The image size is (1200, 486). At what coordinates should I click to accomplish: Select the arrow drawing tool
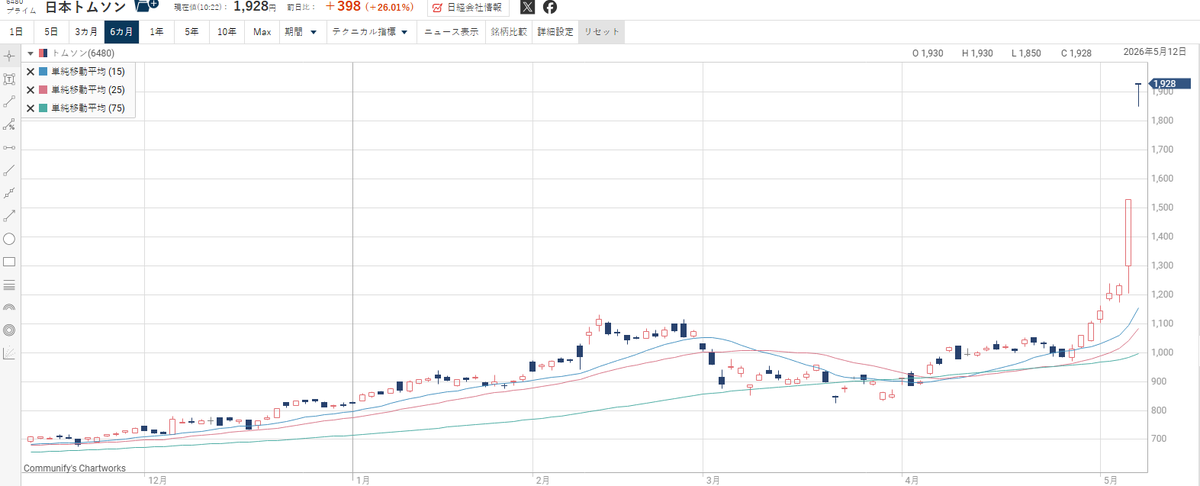pos(9,215)
